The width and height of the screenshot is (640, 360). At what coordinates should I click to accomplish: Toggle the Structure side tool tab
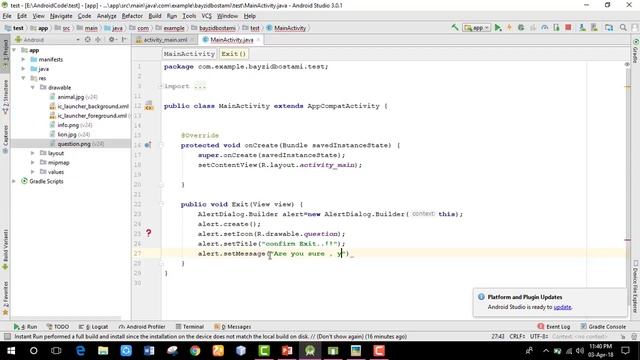tap(5, 96)
